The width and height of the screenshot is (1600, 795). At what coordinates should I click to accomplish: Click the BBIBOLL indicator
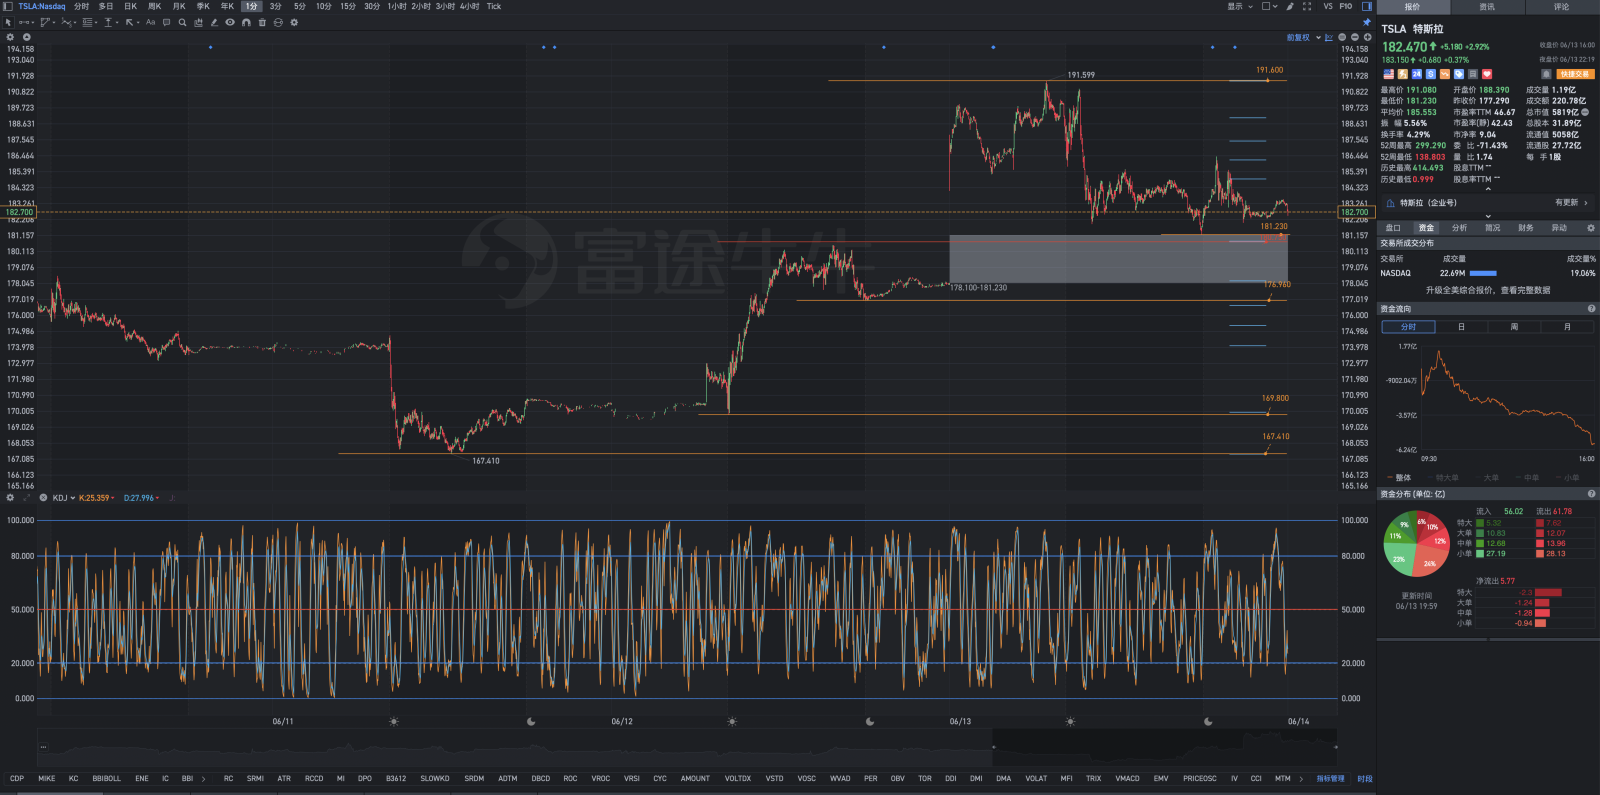tap(106, 778)
